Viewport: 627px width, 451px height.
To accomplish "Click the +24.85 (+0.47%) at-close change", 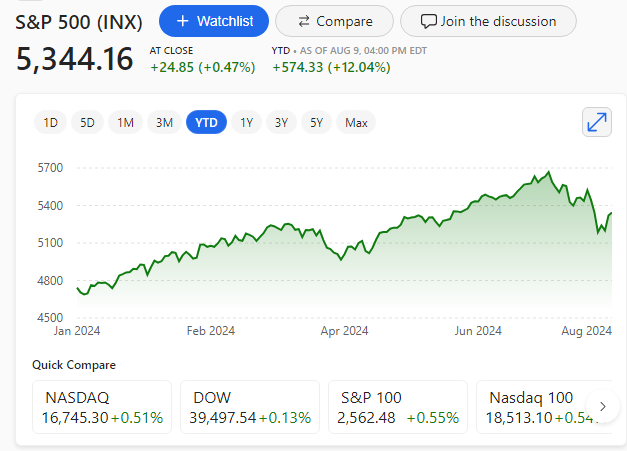I will pyautogui.click(x=202, y=67).
